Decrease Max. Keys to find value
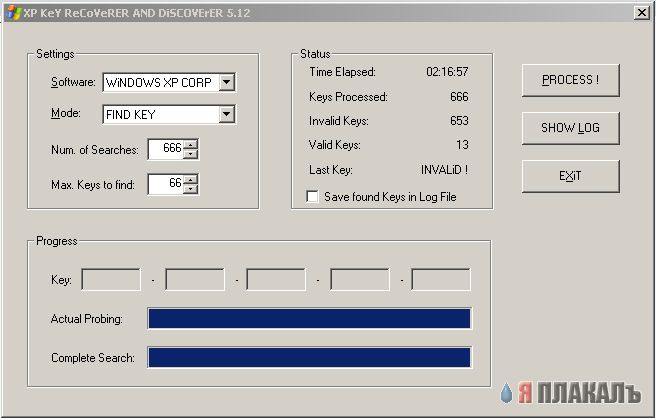656x418 pixels. [190, 189]
